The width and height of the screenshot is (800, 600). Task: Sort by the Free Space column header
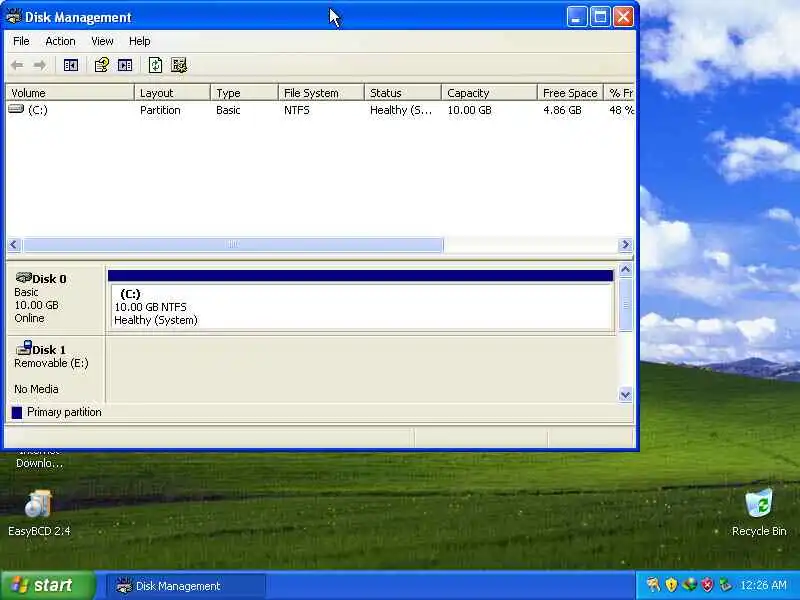570,93
